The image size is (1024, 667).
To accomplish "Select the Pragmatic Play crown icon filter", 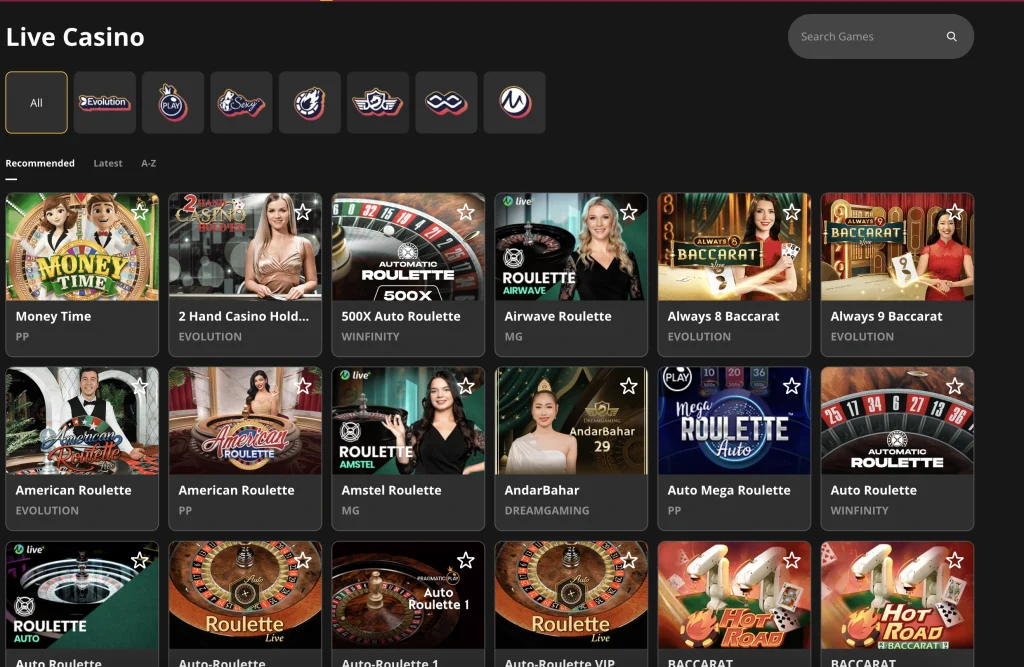I will pyautogui.click(x=172, y=102).
